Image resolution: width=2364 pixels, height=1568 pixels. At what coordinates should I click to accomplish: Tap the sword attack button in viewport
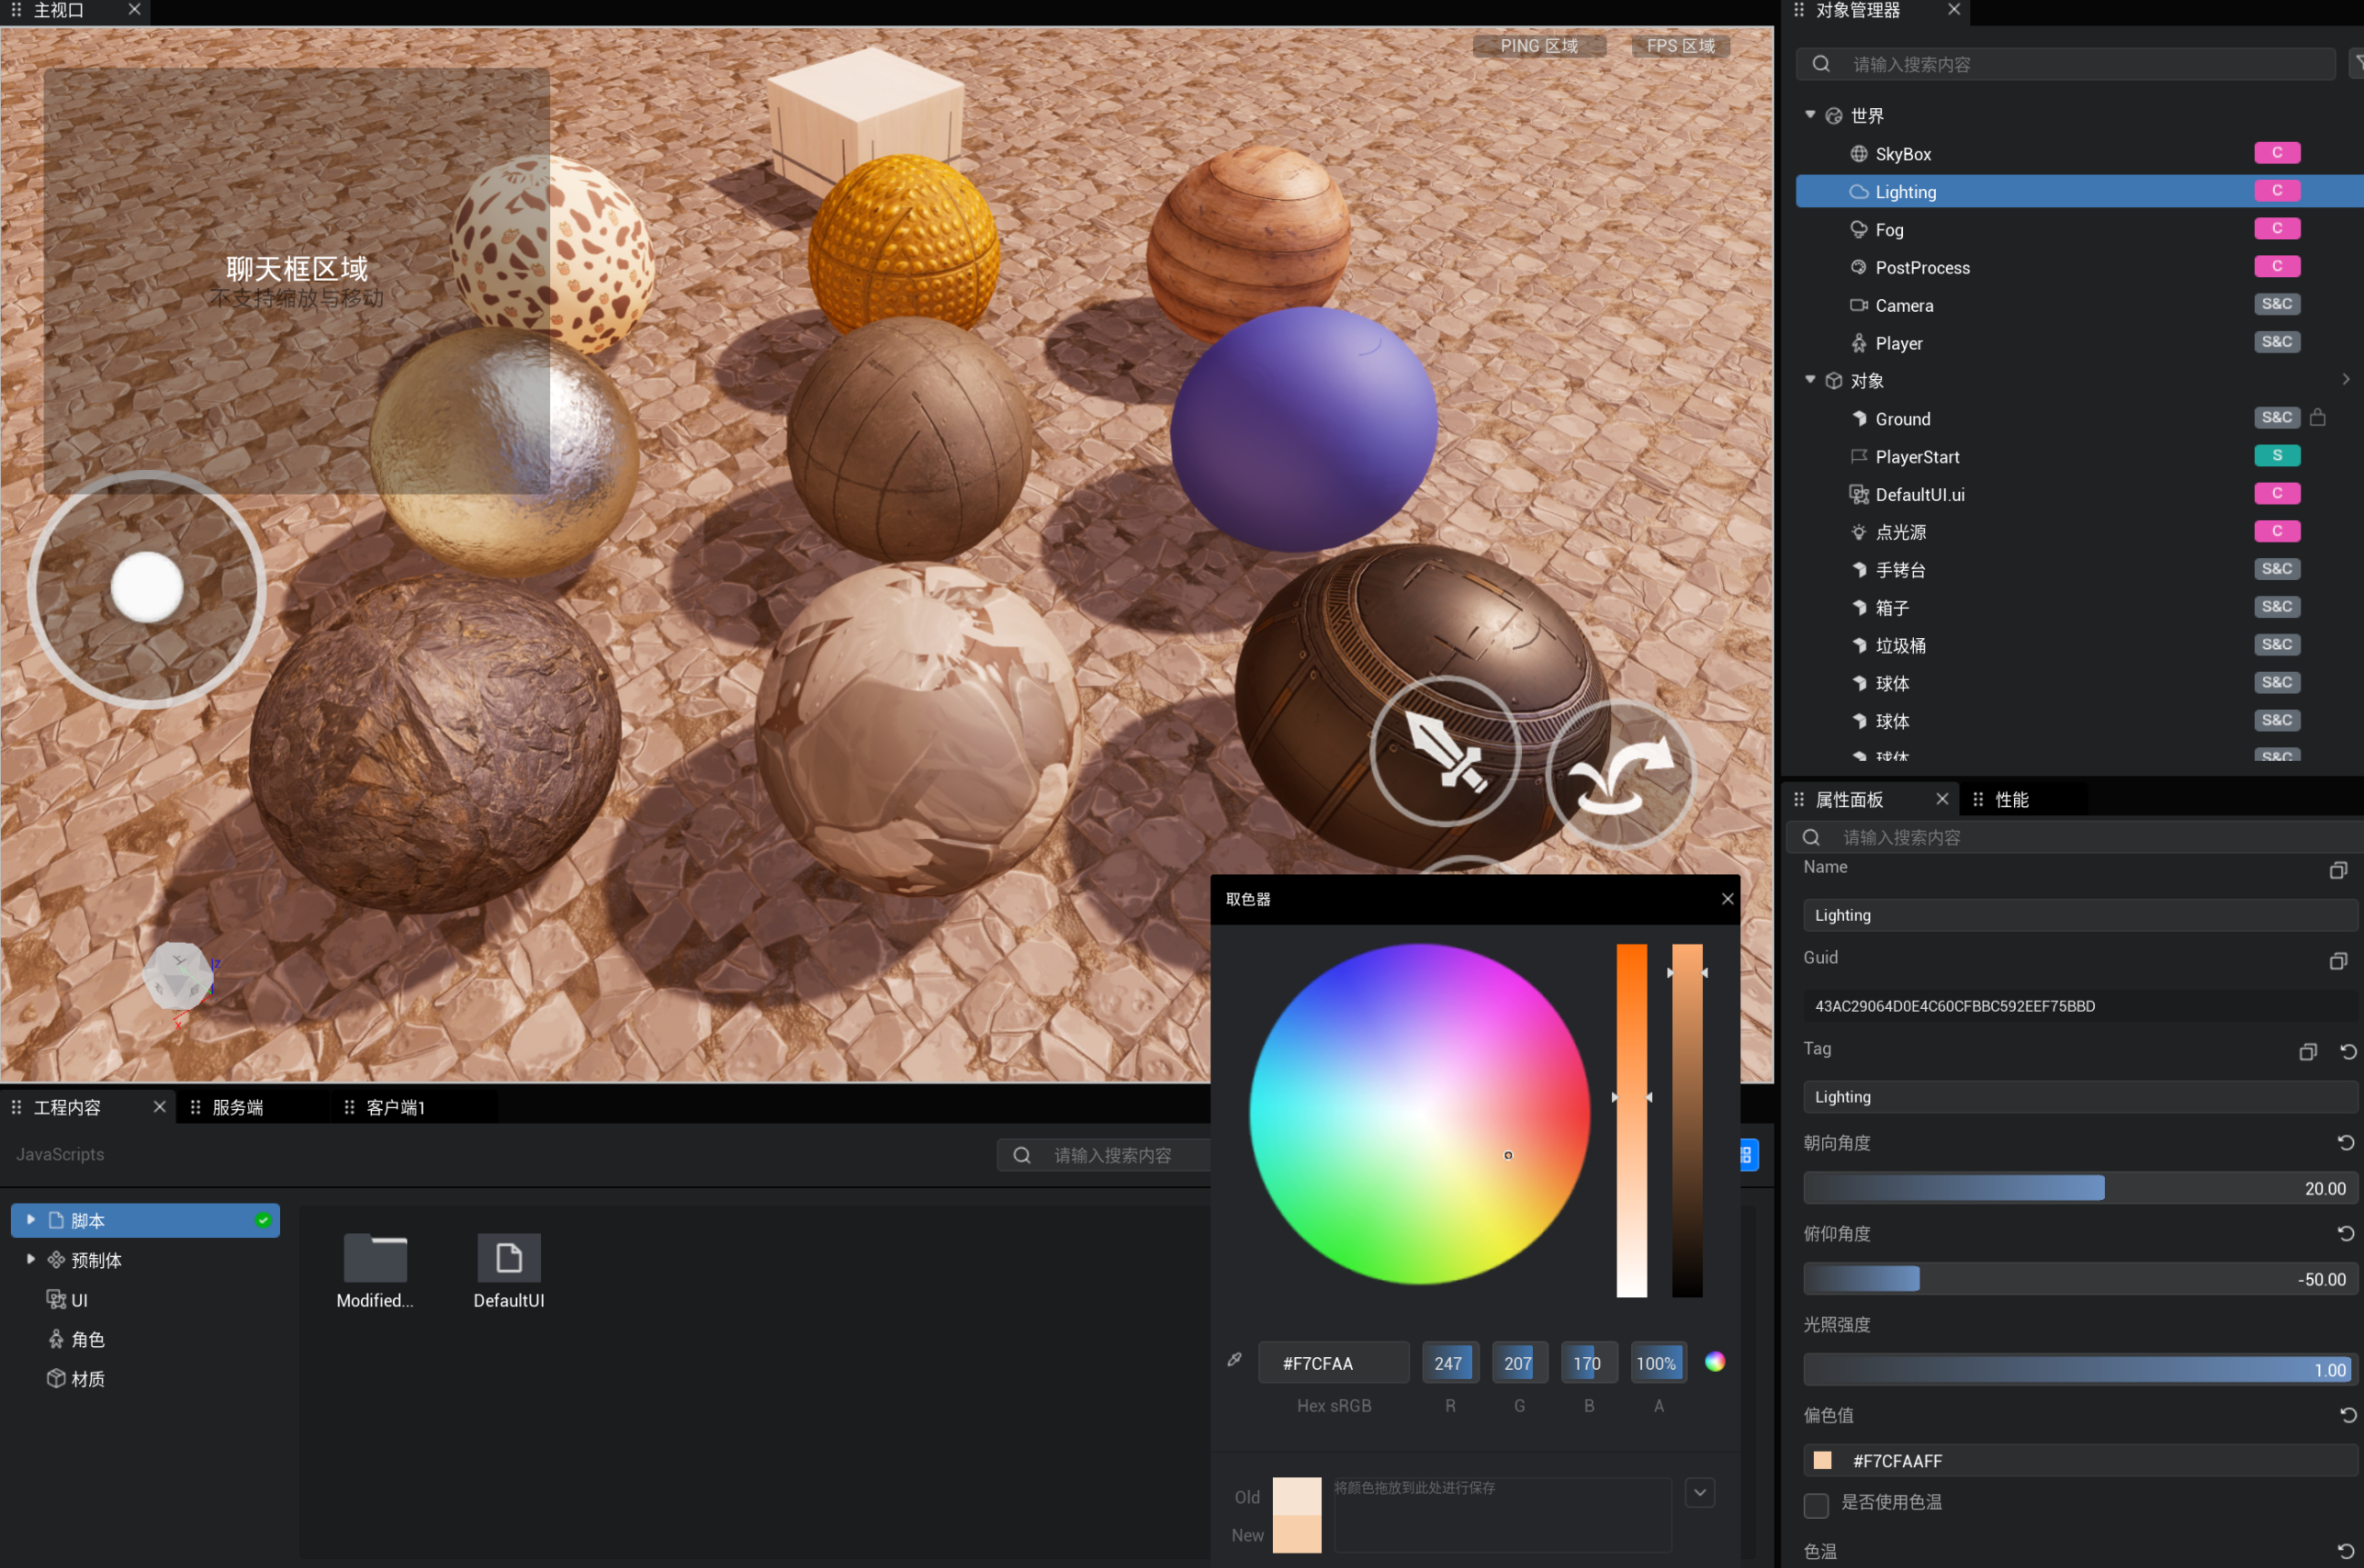(1445, 751)
